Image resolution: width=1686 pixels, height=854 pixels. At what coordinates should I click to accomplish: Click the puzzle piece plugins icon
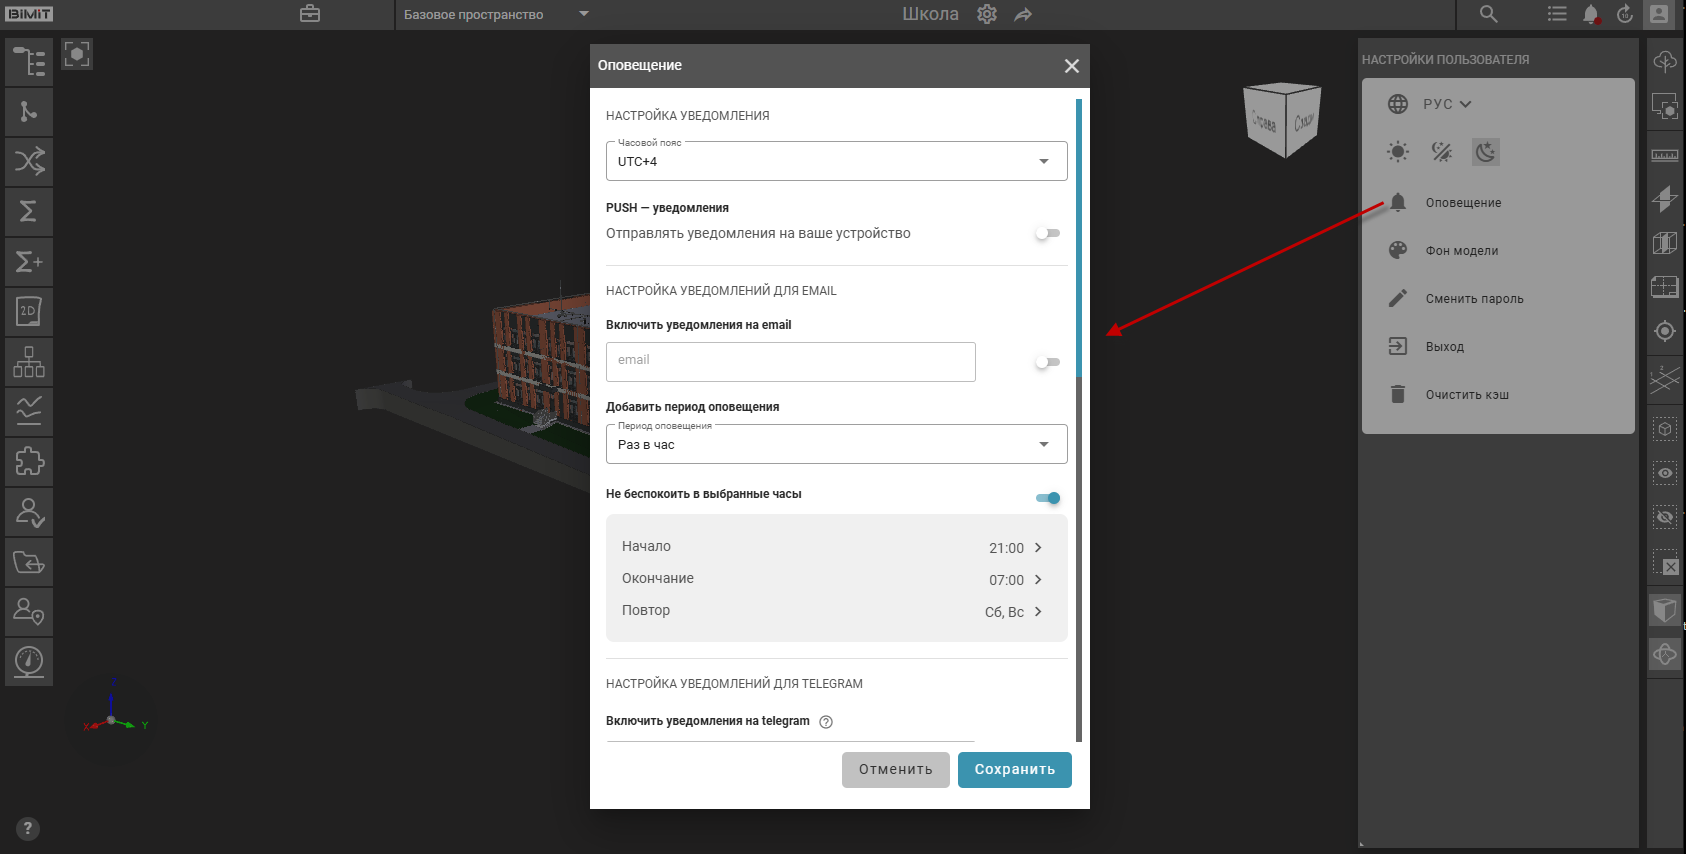[x=29, y=461]
